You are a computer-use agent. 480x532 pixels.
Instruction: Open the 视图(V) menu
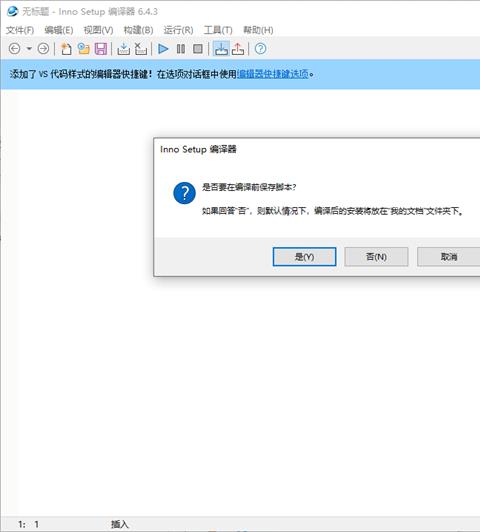coord(98,30)
